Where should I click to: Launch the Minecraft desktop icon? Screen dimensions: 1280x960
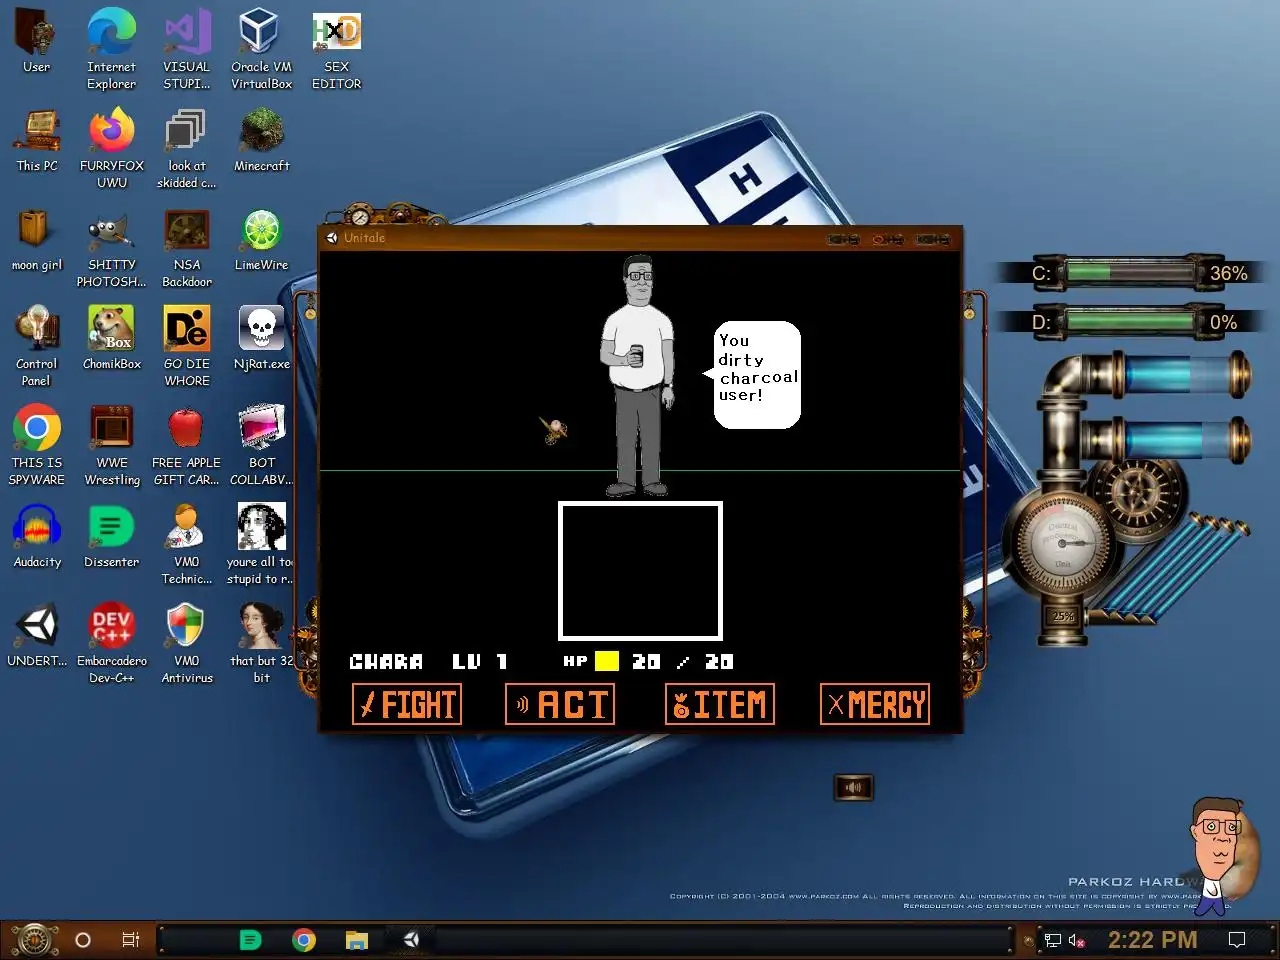261,140
